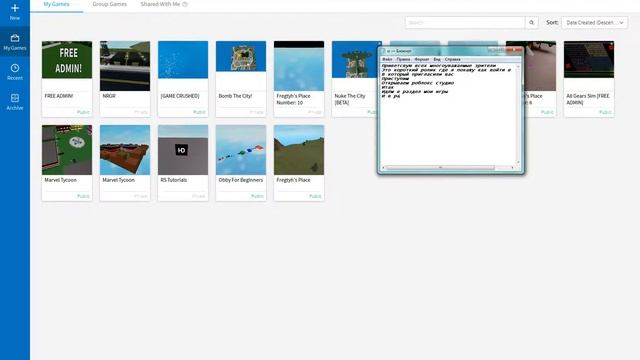This screenshot has height=360, width=640.
Task: Click the Notepad vertical scrollbar
Action: coord(518,114)
